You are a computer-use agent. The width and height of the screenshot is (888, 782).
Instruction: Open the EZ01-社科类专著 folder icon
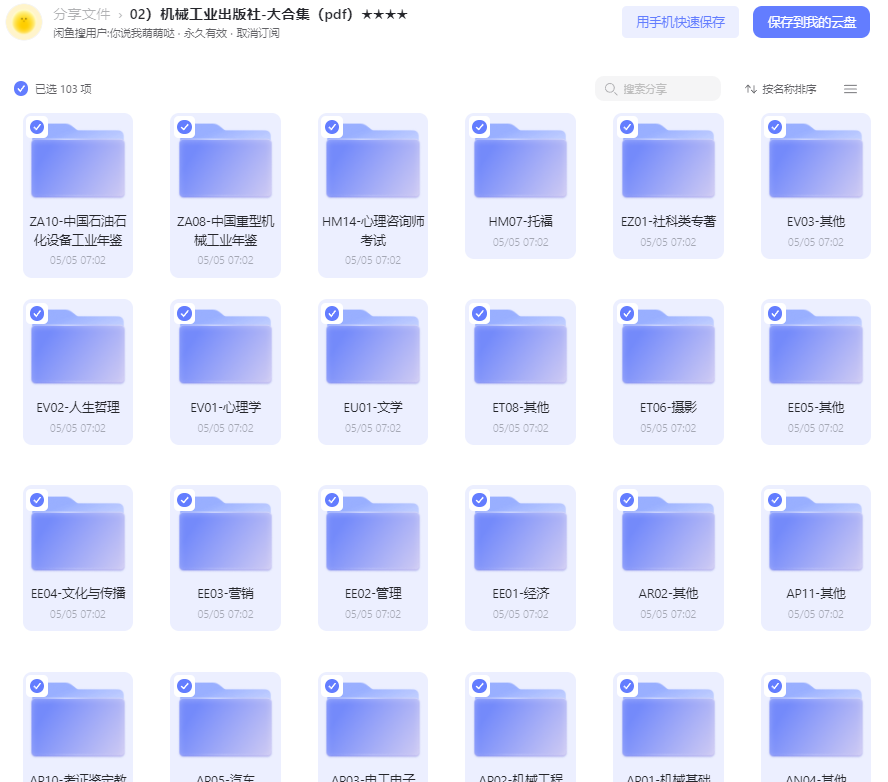pos(668,161)
